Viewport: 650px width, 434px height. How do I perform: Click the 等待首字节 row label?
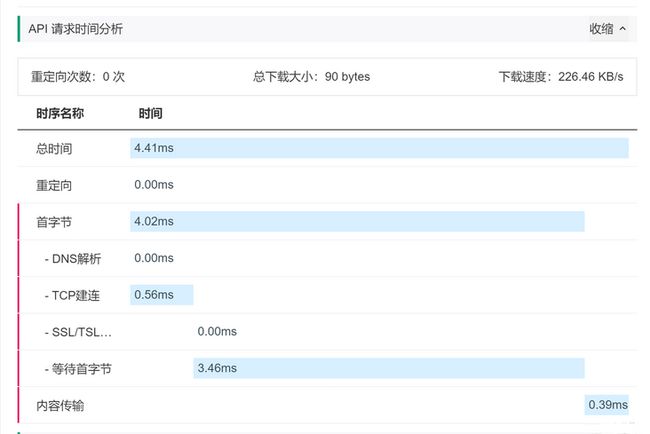(78, 369)
